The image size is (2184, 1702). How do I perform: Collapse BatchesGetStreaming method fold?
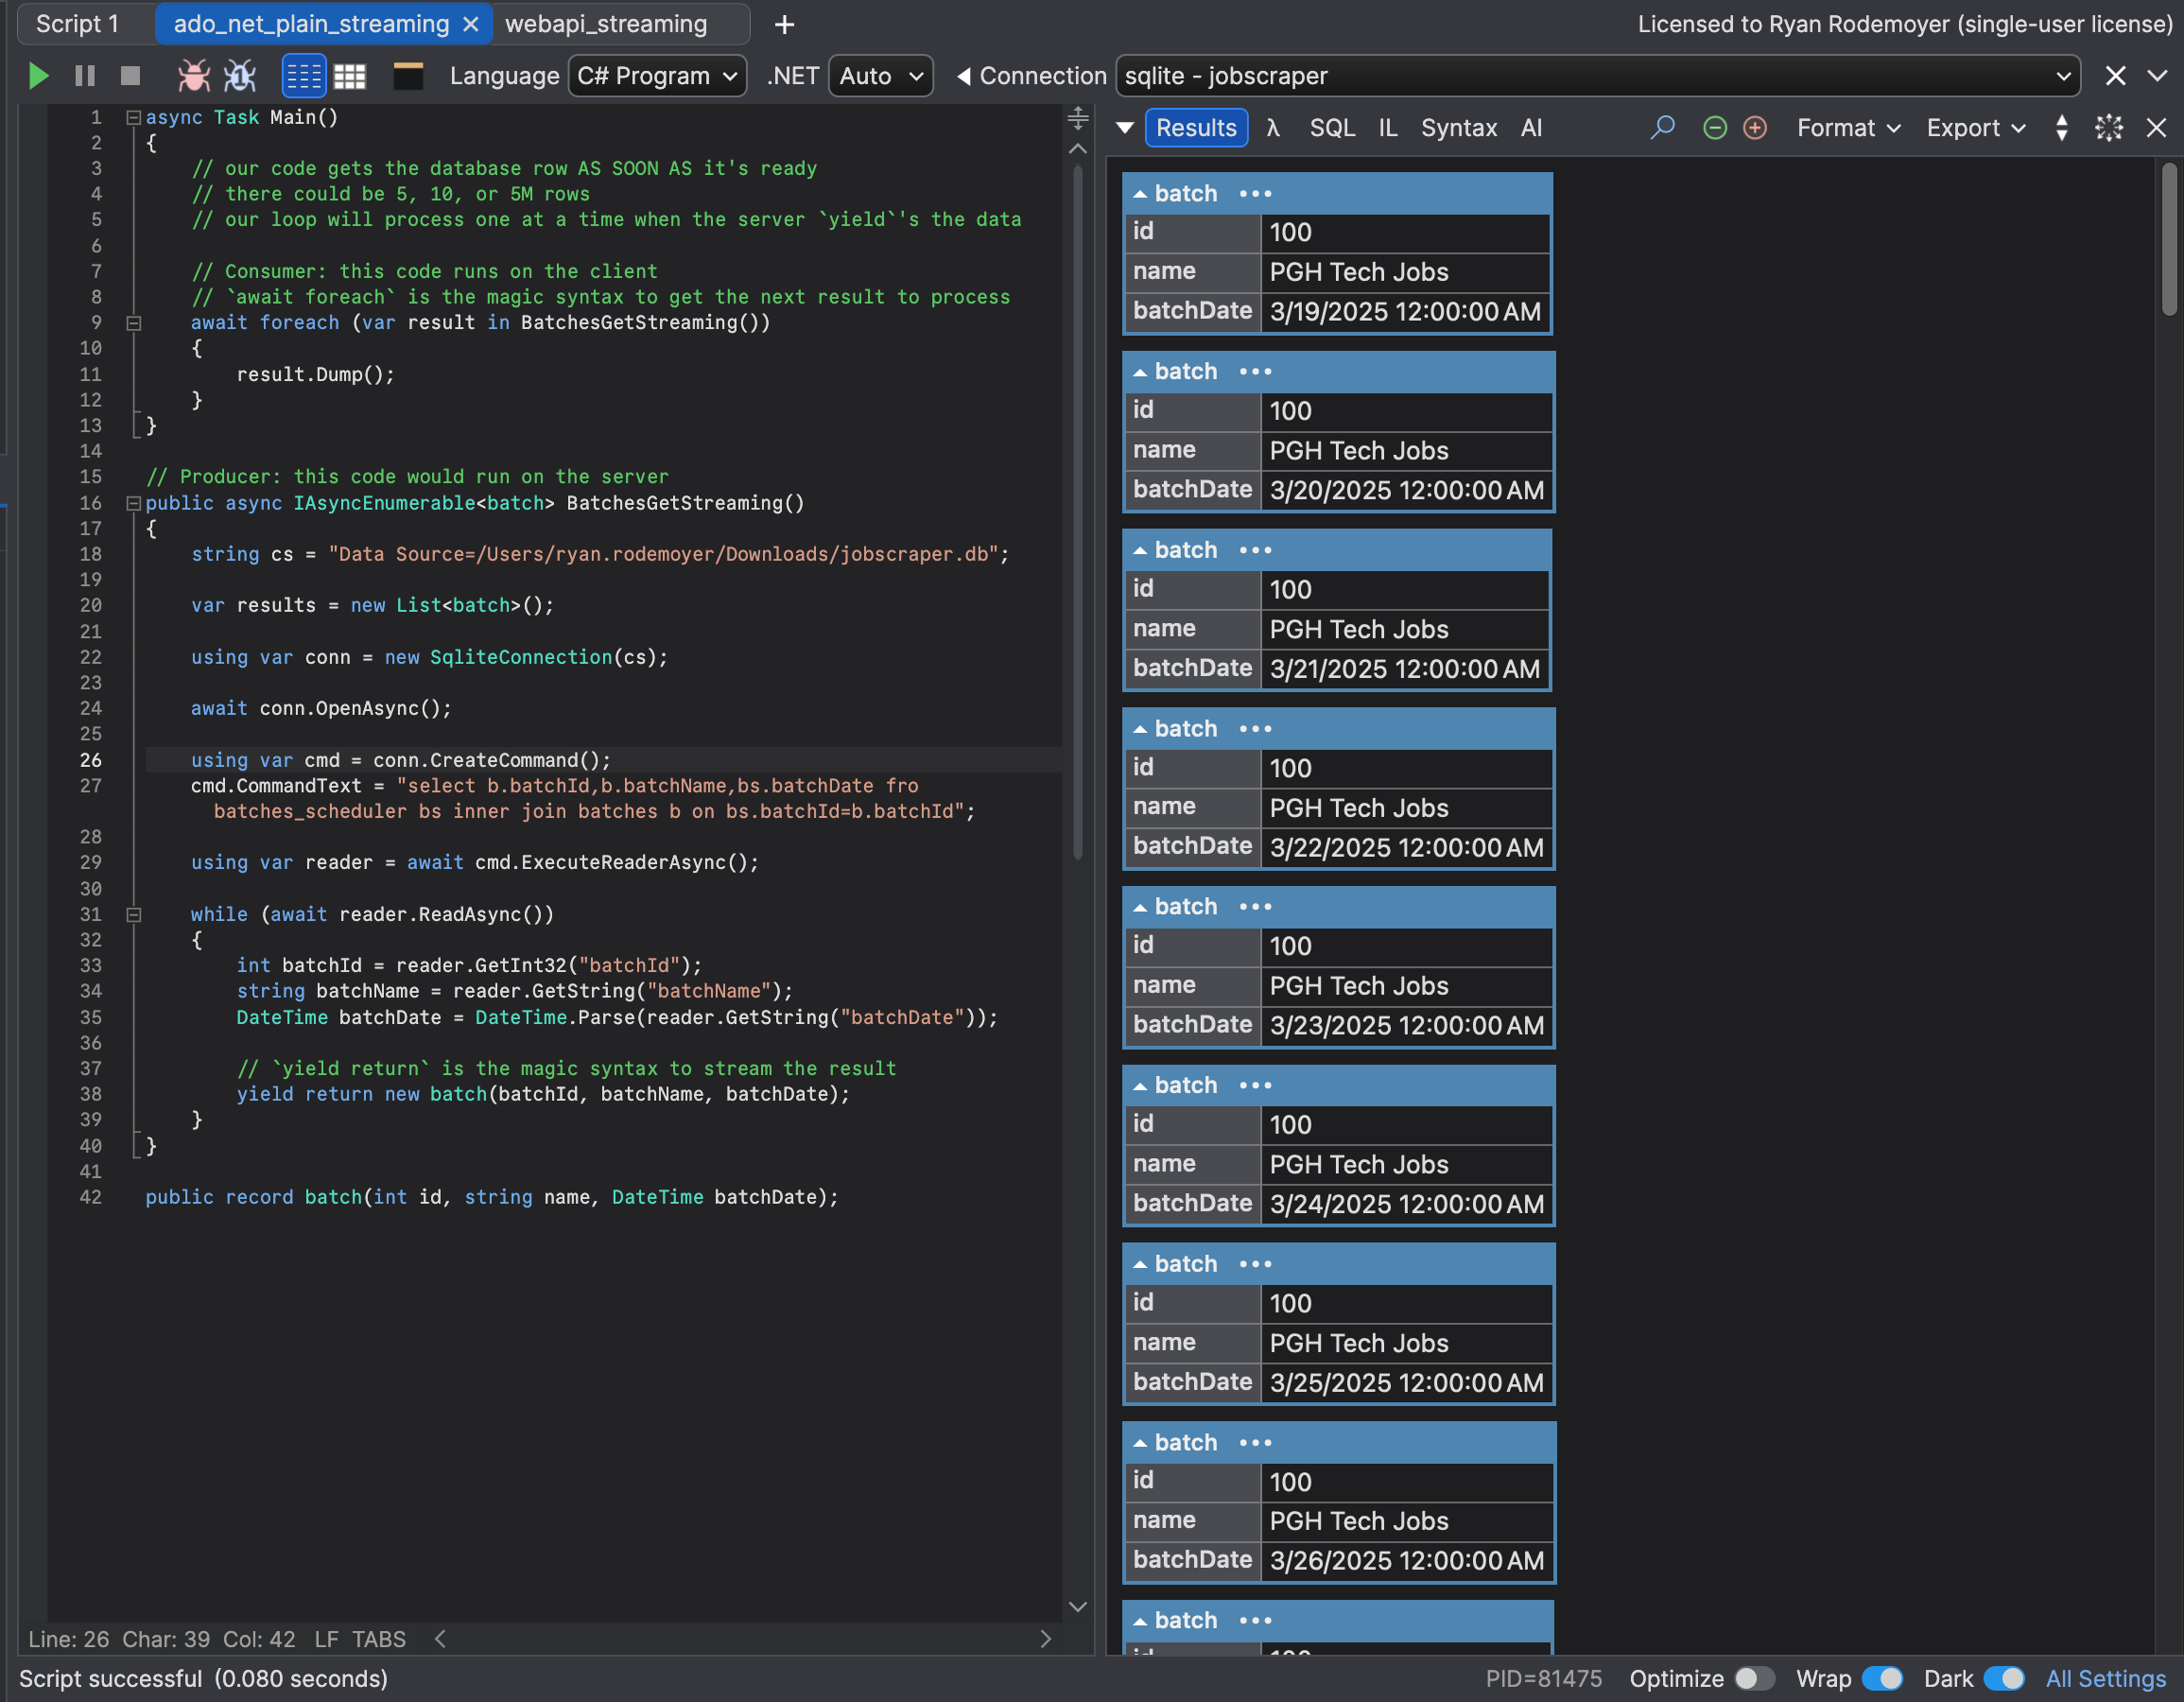tap(133, 503)
